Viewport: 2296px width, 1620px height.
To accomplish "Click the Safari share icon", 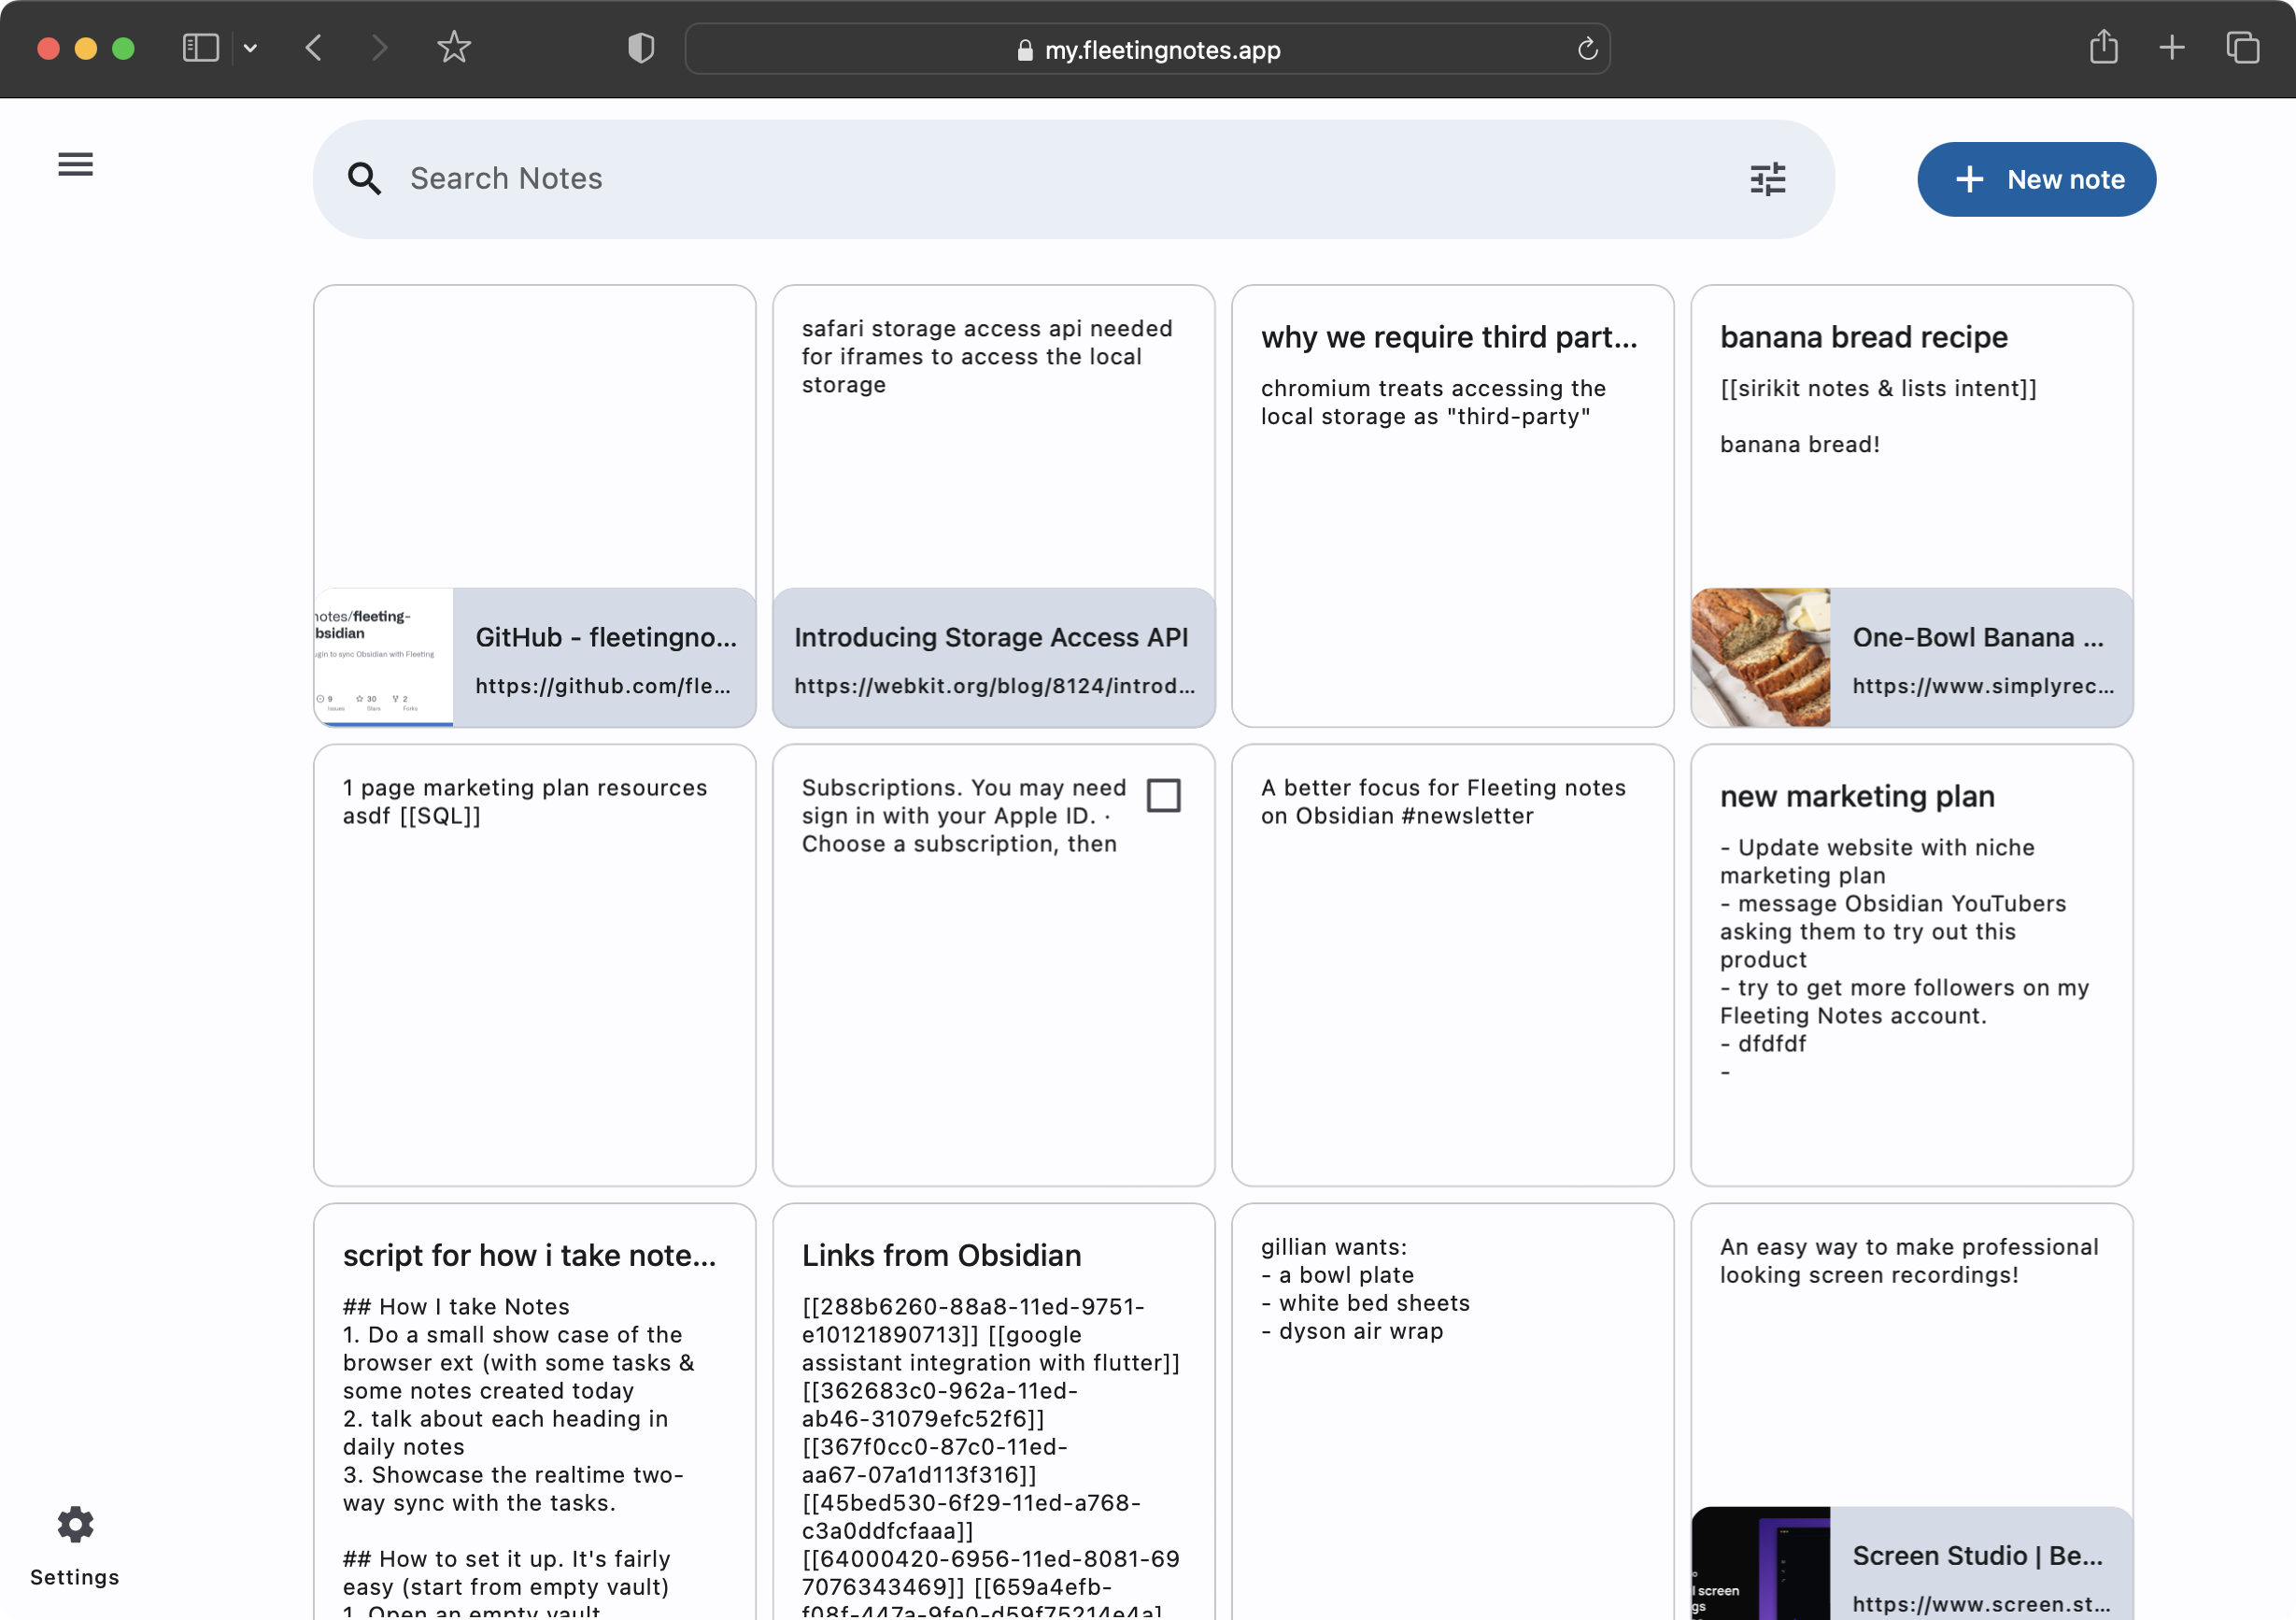I will click(2103, 47).
